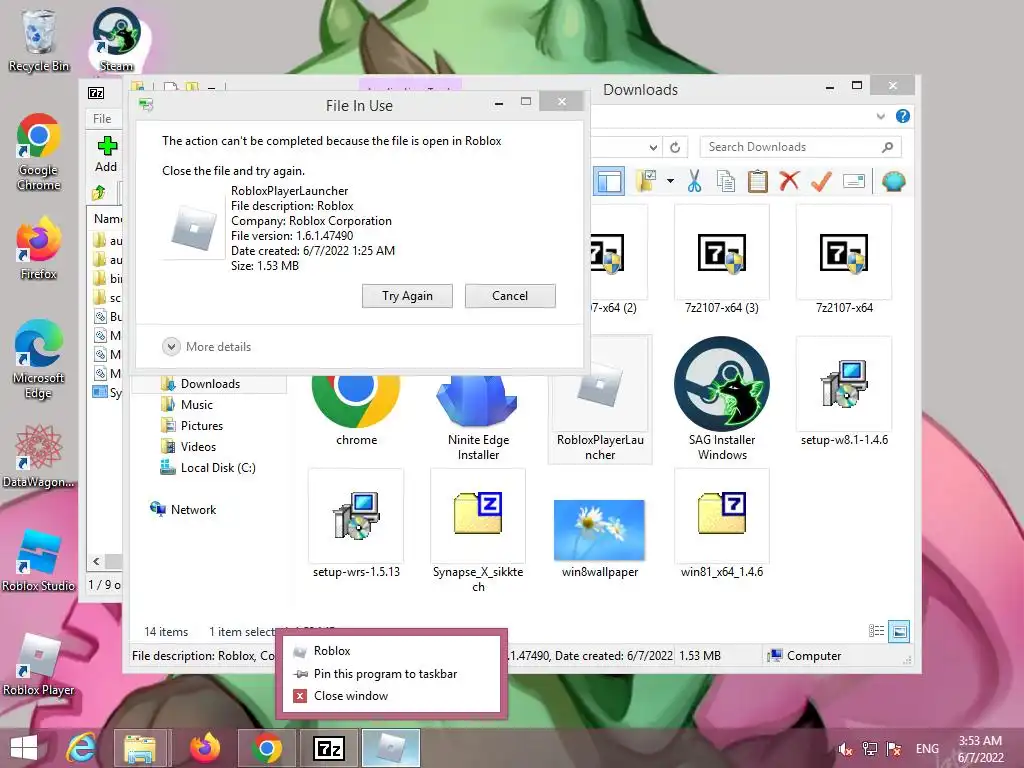Screen dimensions: 1024x768
Task: Open Pictures in the navigation pane
Action: (x=202, y=426)
